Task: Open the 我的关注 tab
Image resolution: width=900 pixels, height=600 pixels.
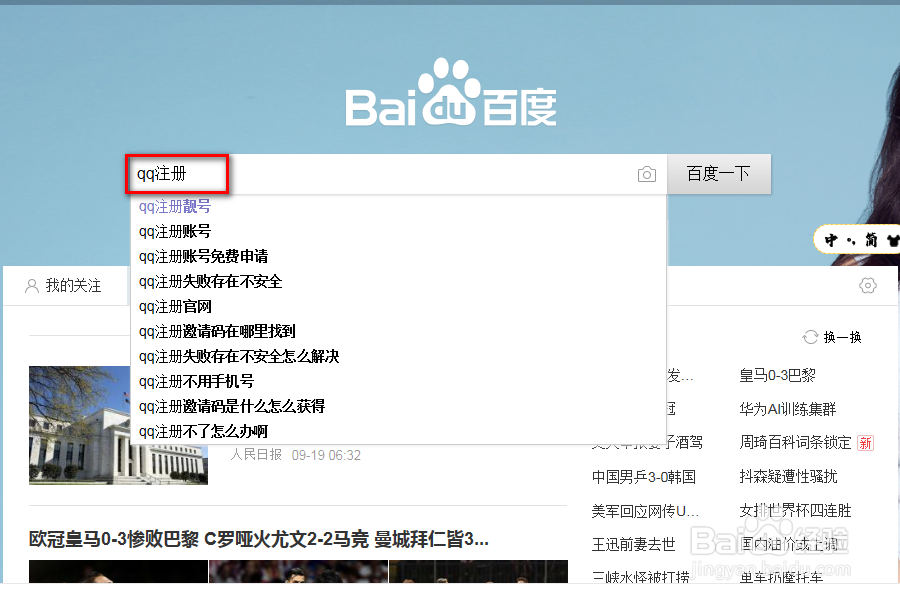Action: (63, 285)
